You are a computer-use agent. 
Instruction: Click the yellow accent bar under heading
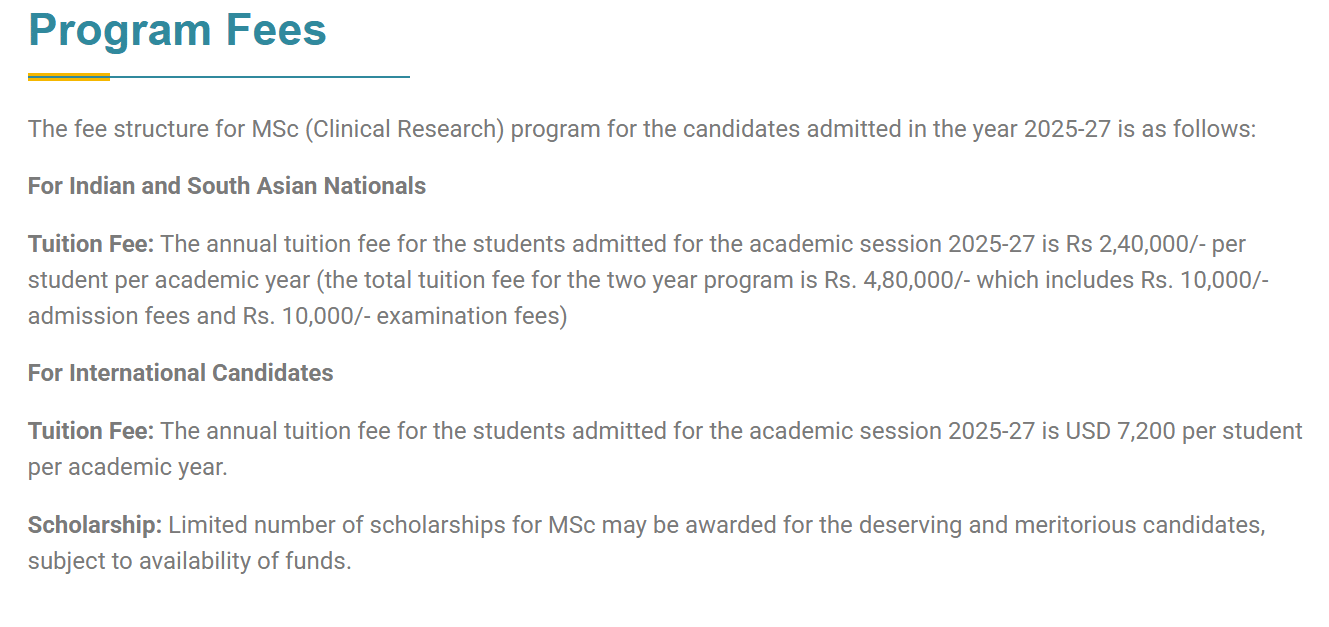click(68, 77)
